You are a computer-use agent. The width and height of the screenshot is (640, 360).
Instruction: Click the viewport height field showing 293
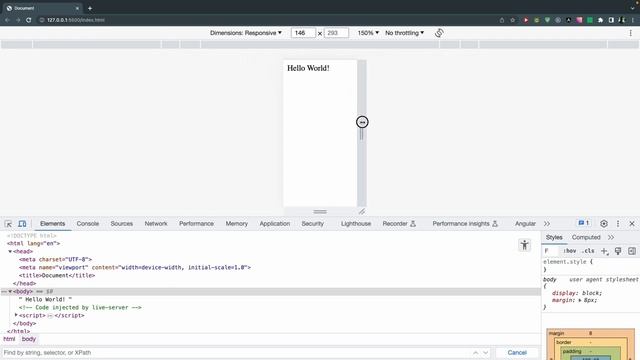pyautogui.click(x=336, y=33)
